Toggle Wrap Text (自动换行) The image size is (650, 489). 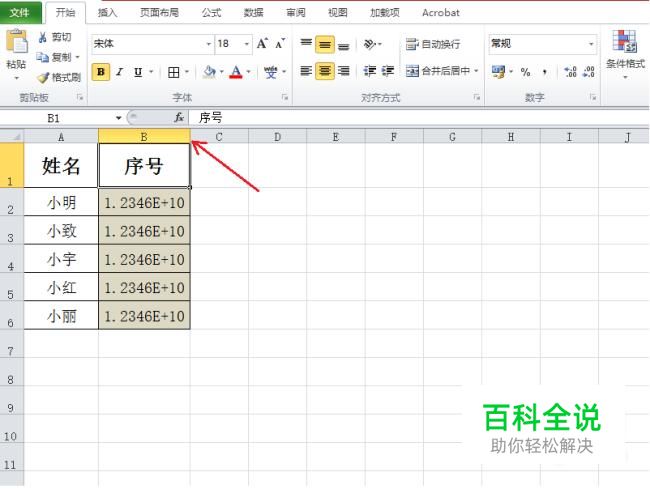(432, 44)
